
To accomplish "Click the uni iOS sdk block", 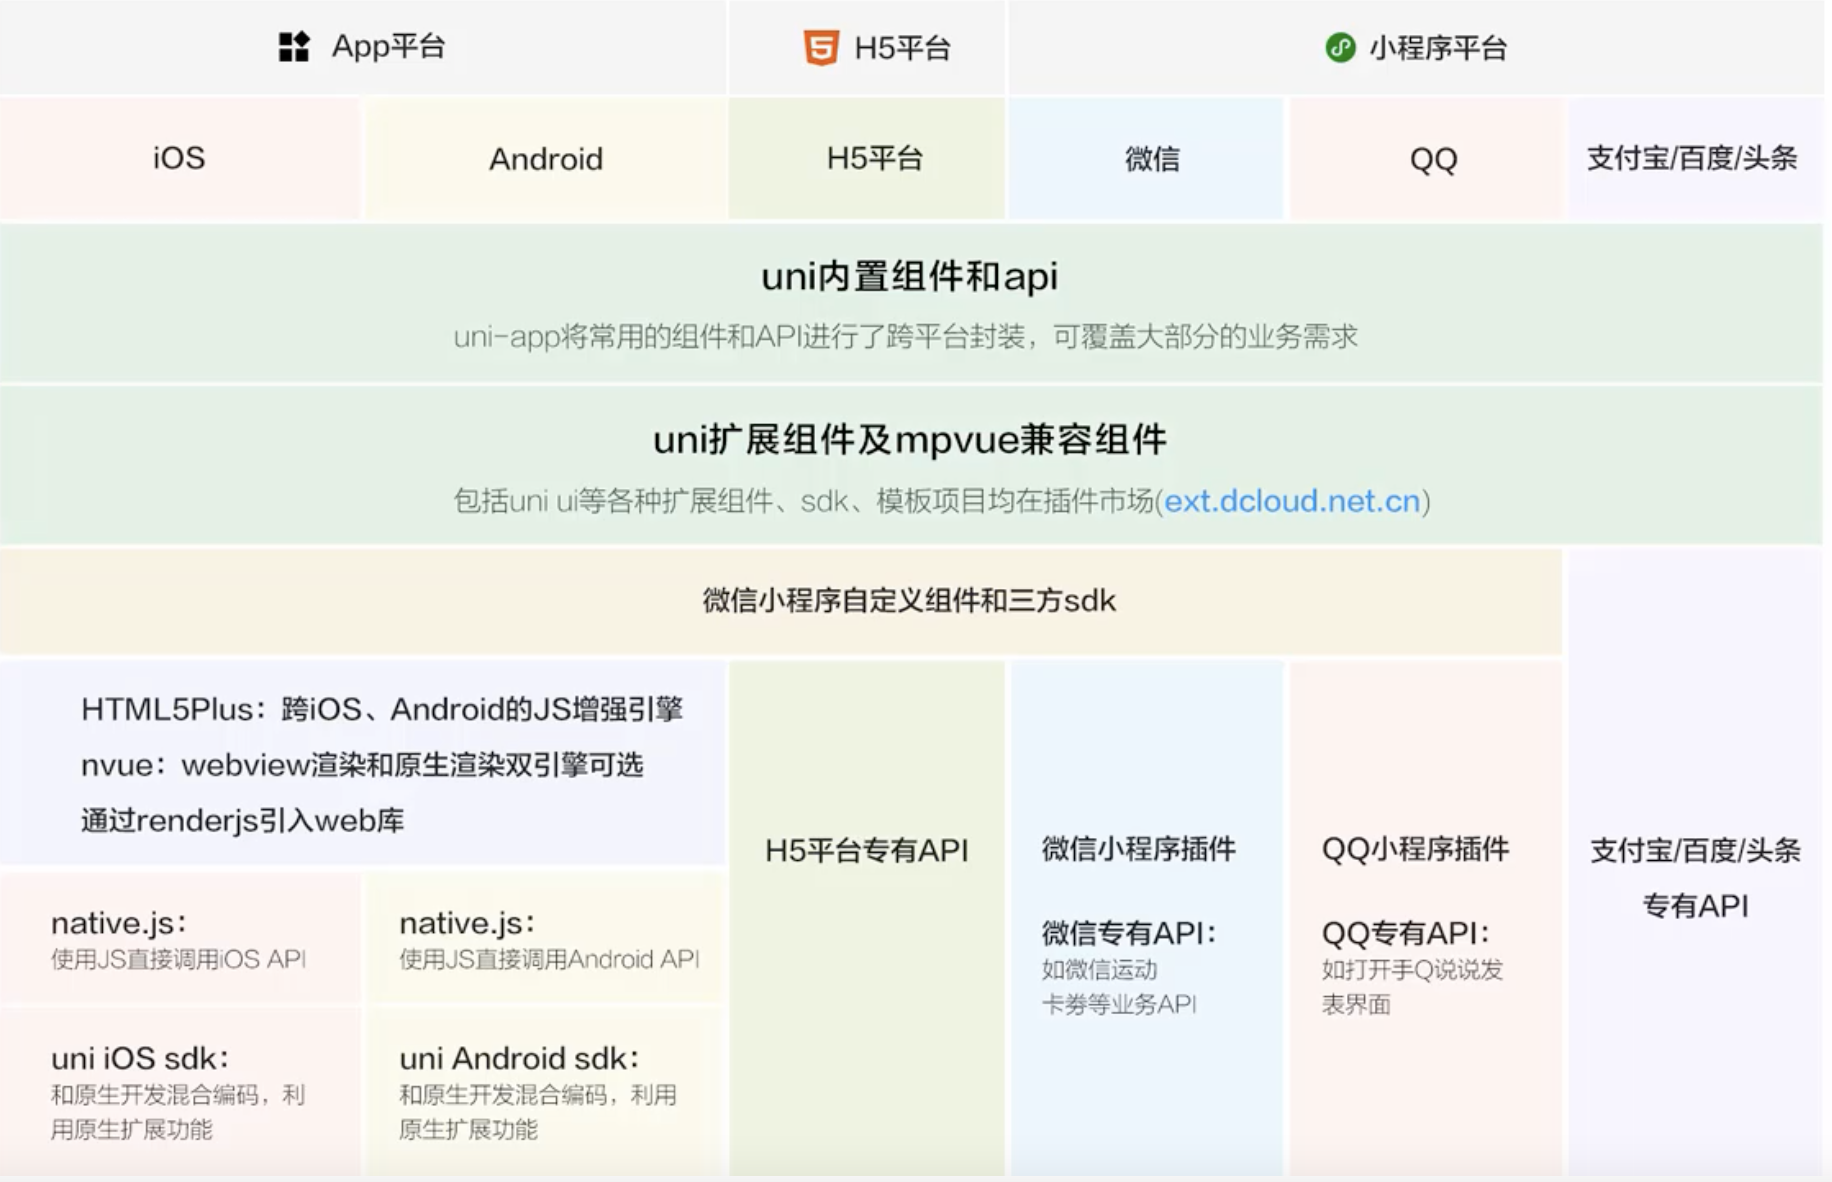I will tap(180, 1090).
